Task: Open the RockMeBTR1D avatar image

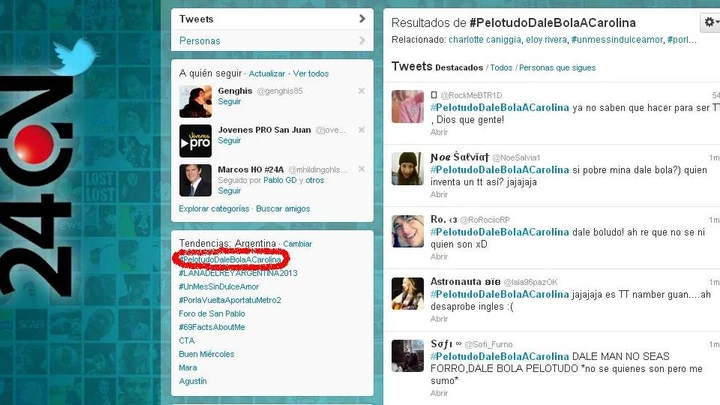Action: pos(407,107)
